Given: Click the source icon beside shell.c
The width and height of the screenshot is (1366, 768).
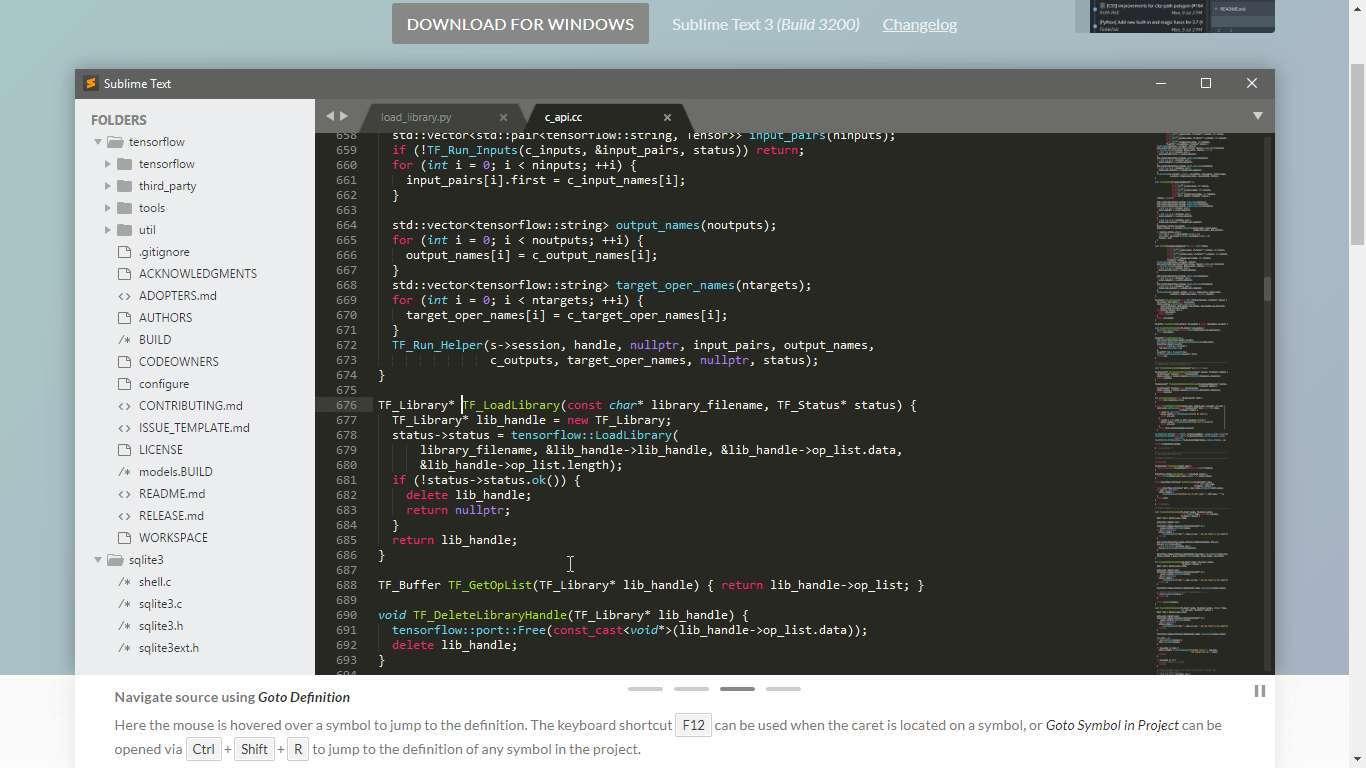Looking at the screenshot, I should 124,582.
